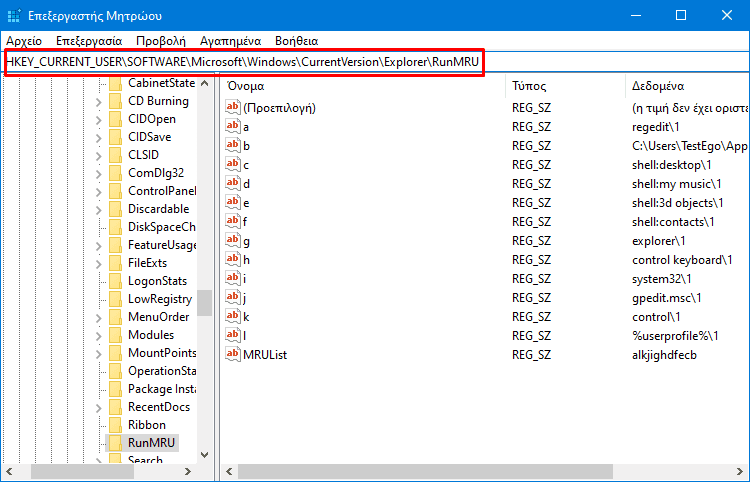Select the control keyboard\1 data cell
Screen dimensions: 750x482
[x=682, y=260]
